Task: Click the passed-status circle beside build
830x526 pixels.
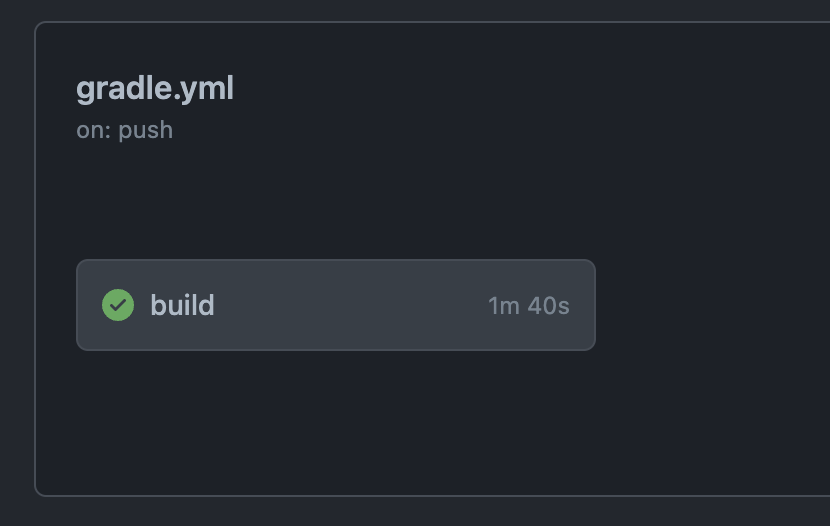Action: pyautogui.click(x=118, y=305)
